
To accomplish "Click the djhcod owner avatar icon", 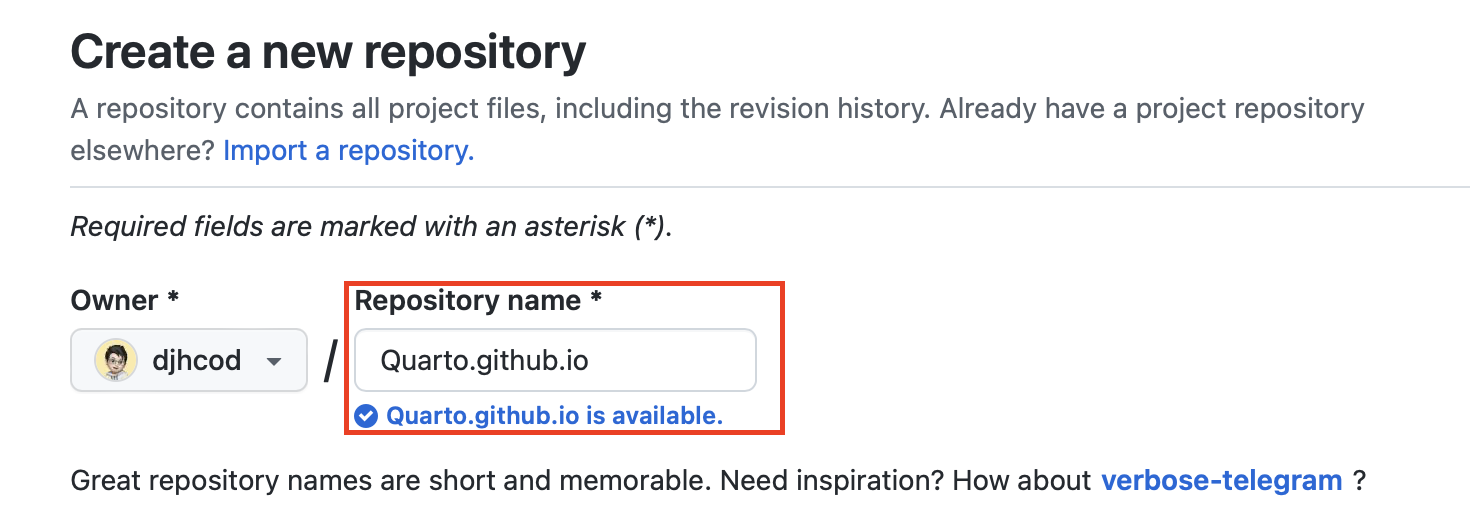I will pos(116,361).
